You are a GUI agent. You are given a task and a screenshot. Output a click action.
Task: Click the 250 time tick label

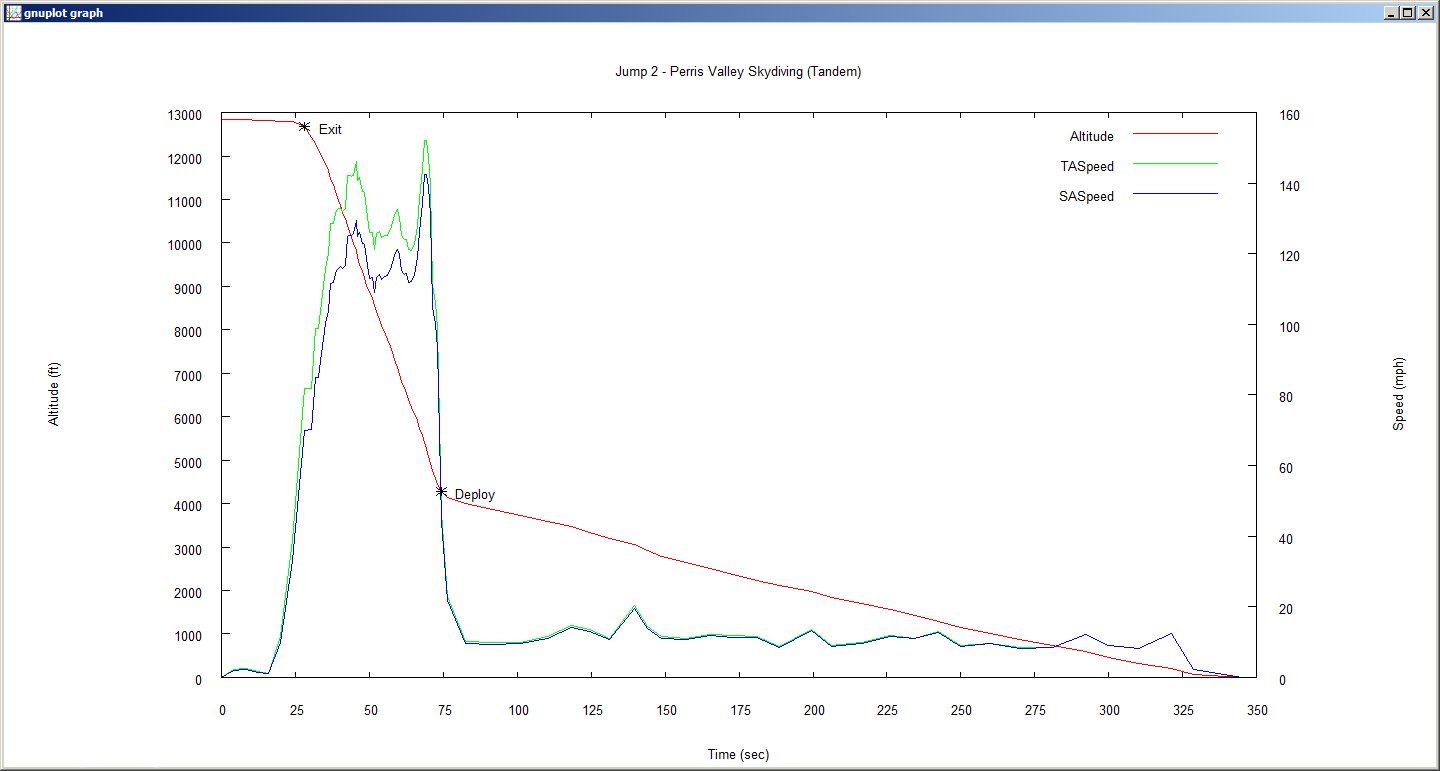click(961, 710)
